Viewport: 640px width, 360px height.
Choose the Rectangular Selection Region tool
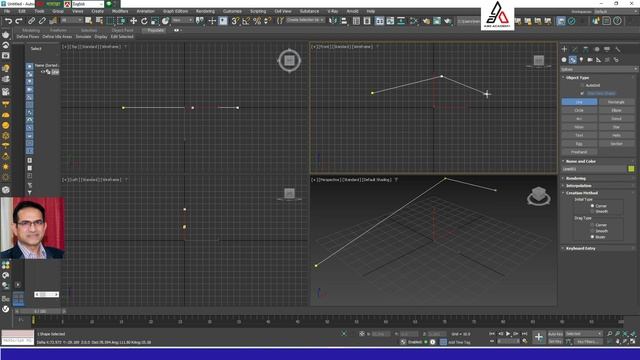(110, 21)
